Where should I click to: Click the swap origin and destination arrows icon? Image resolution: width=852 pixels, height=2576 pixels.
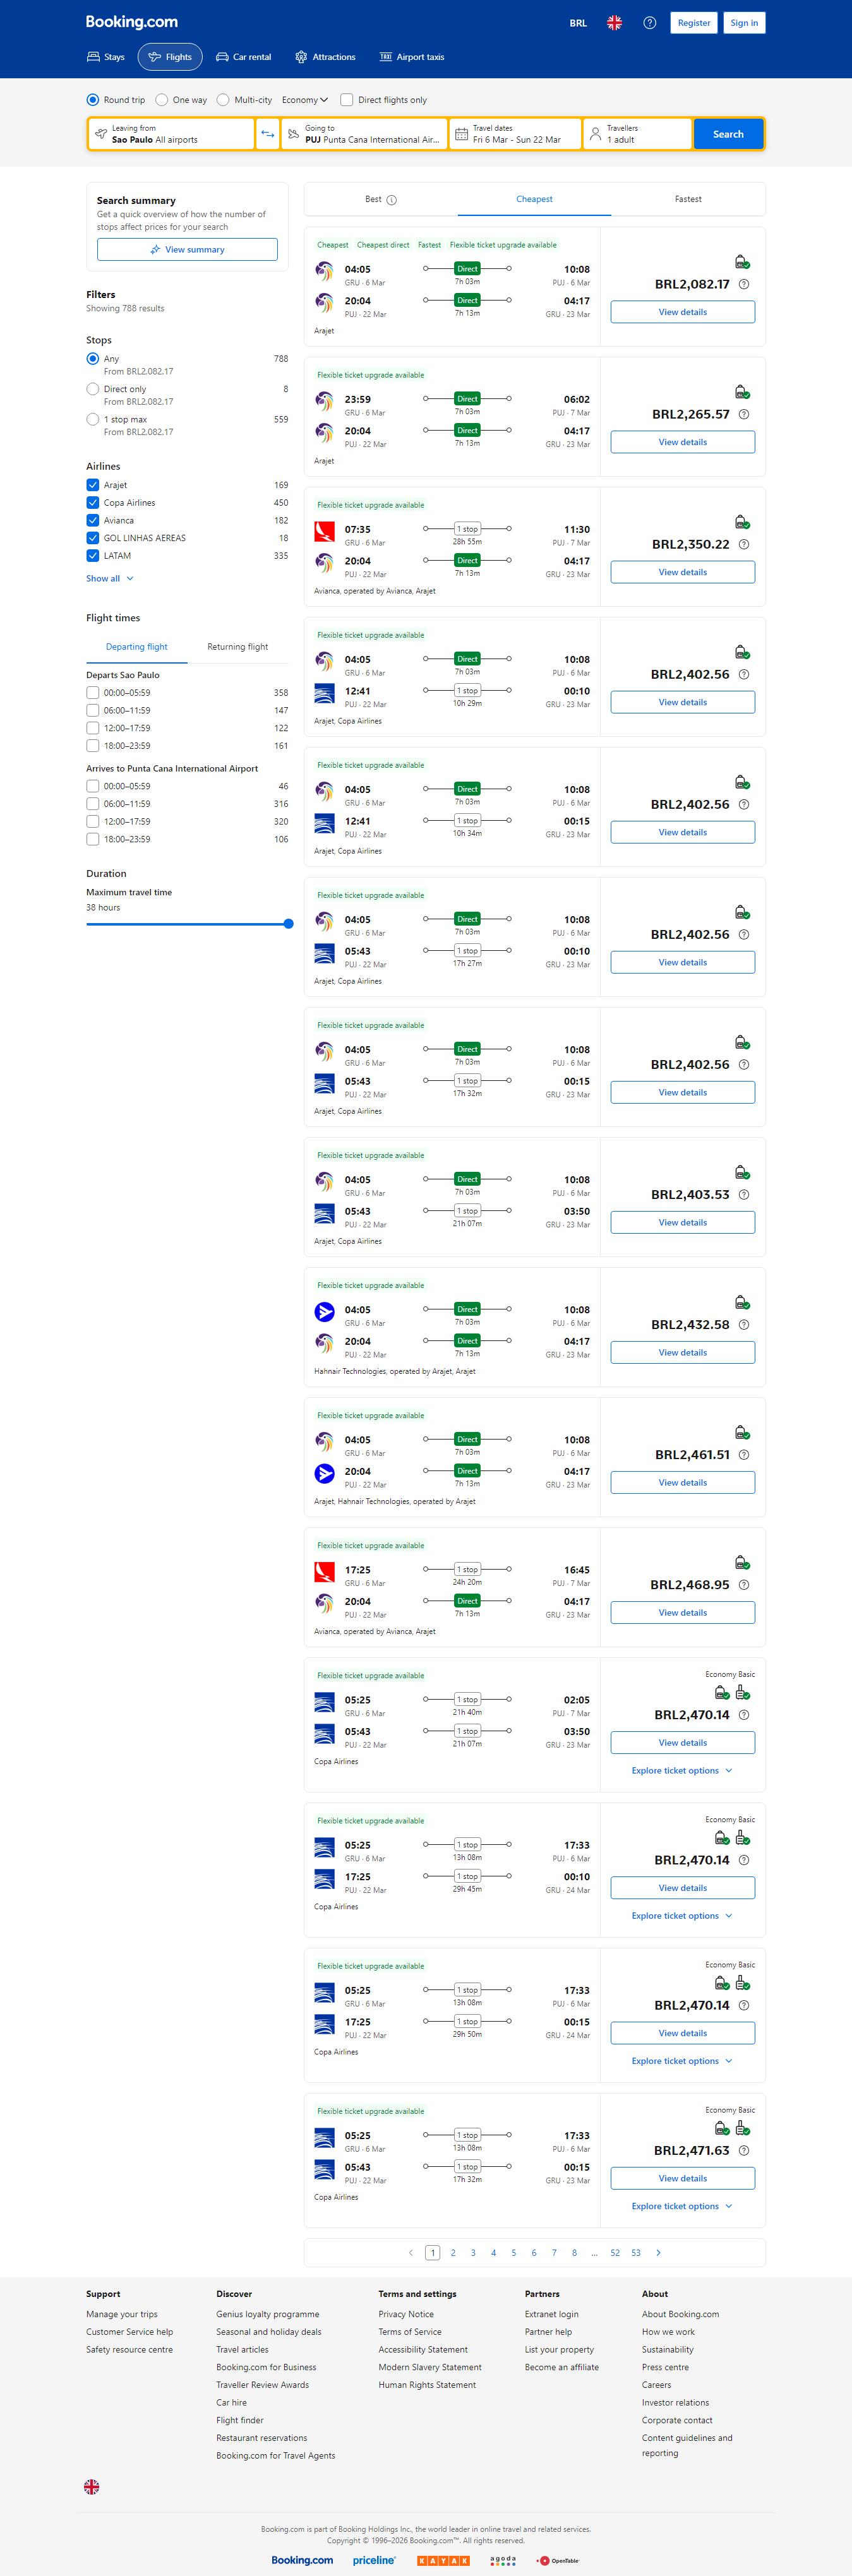(x=267, y=134)
